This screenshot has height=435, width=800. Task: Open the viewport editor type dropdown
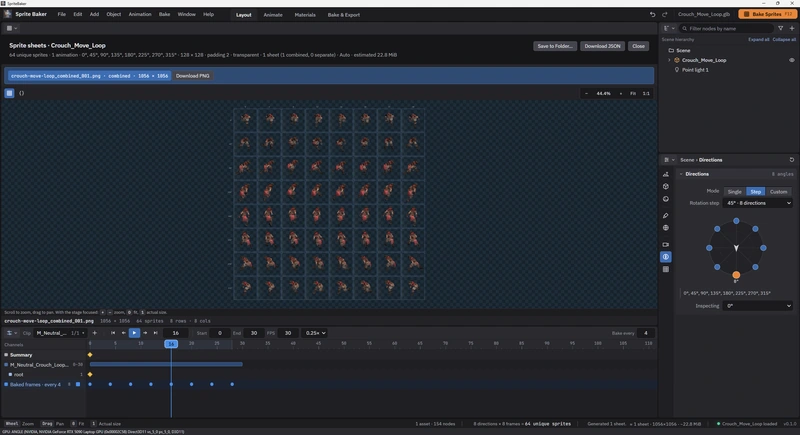point(11,28)
